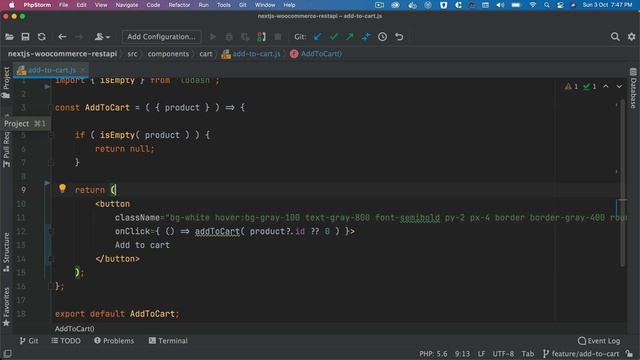Close the add-to-cart.js tab

[83, 70]
